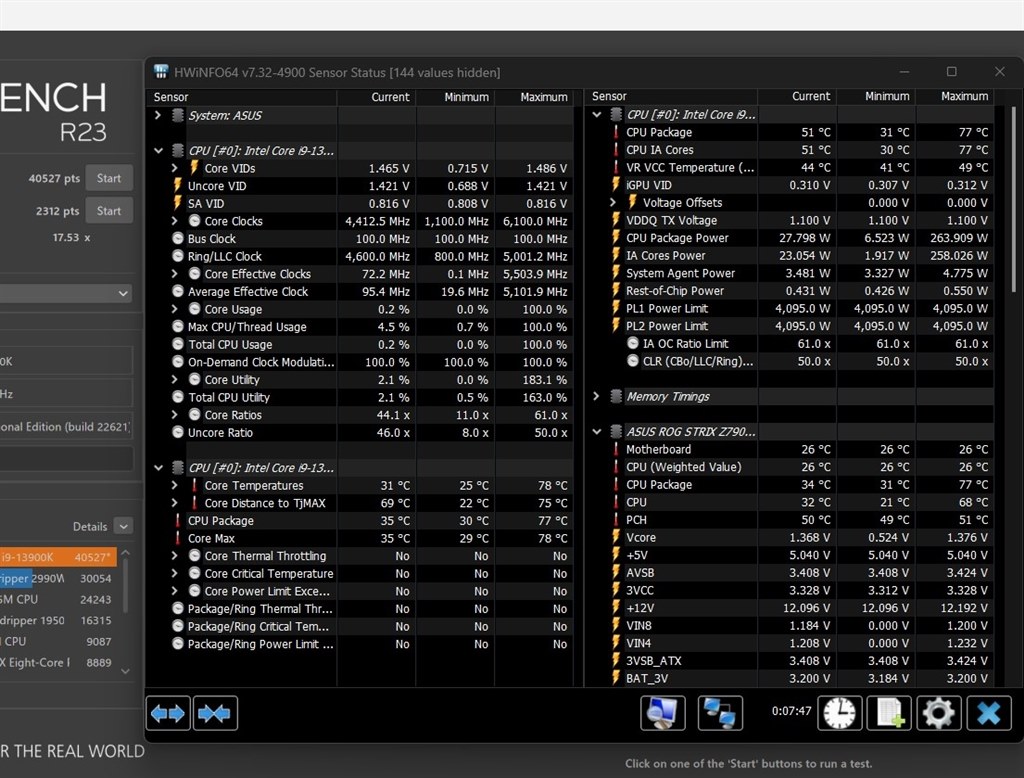Click the lightning icon beside Vcore

tap(616, 538)
